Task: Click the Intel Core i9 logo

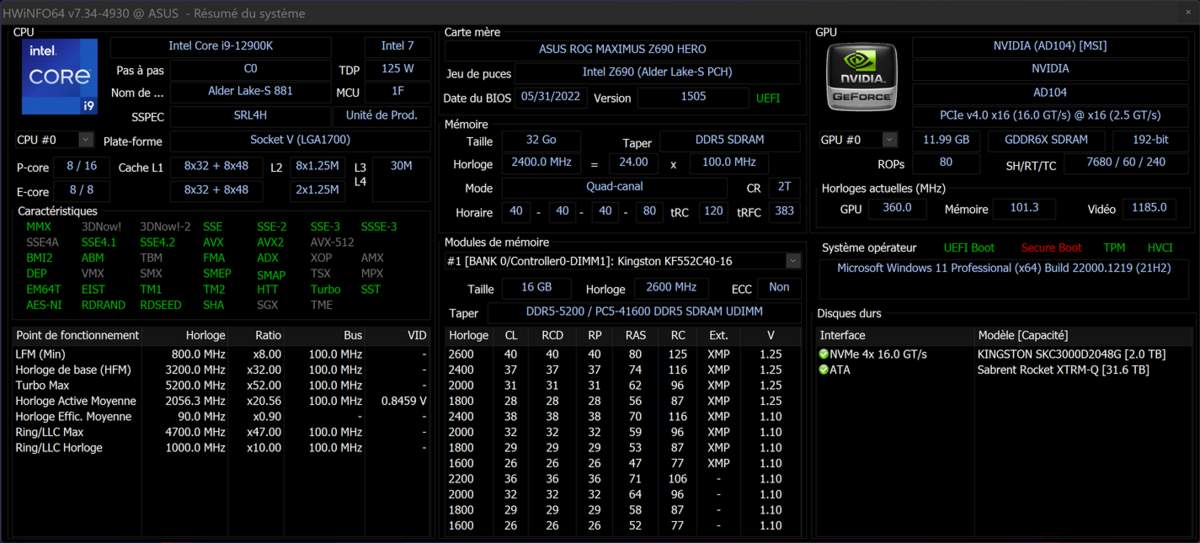Action: pyautogui.click(x=60, y=76)
